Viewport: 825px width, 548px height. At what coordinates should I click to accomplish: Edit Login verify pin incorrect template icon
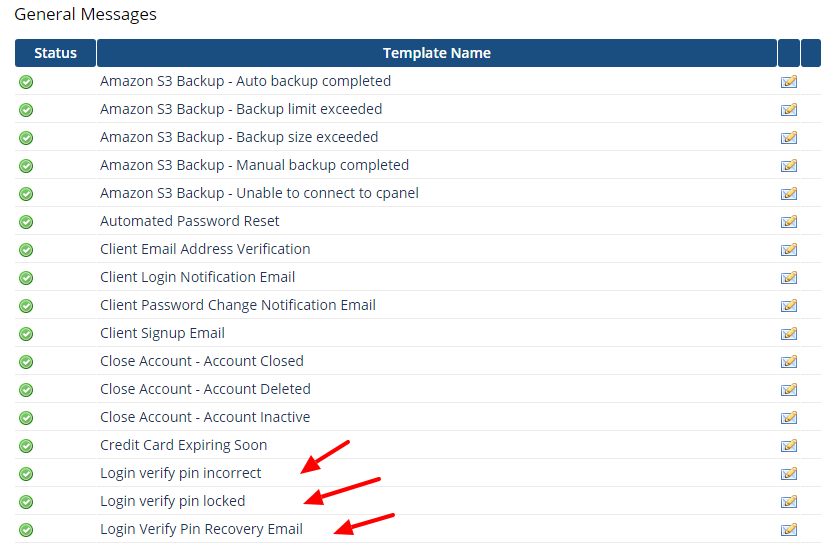coord(788,473)
